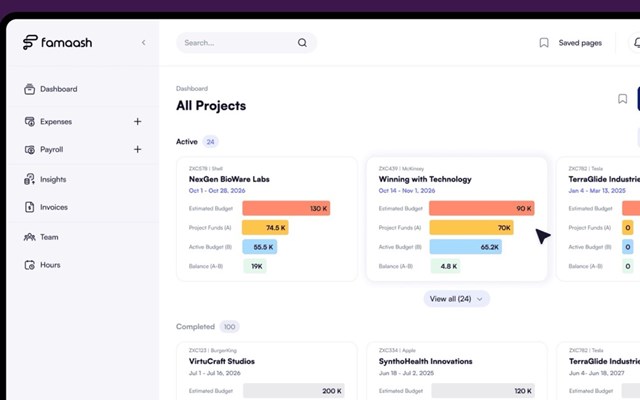This screenshot has height=400, width=640.
Task: Click Winning with Technology's 90 K bar
Action: point(482,208)
